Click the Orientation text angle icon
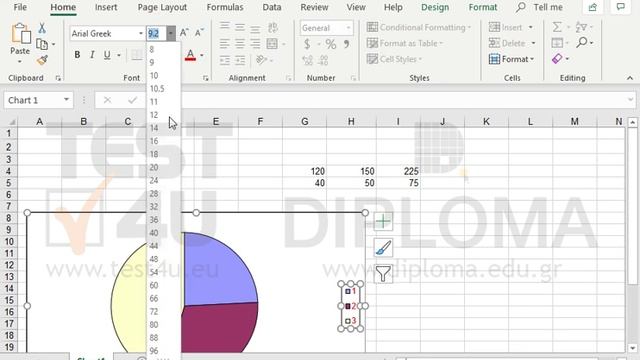This screenshot has height=360, width=640. click(x=261, y=60)
